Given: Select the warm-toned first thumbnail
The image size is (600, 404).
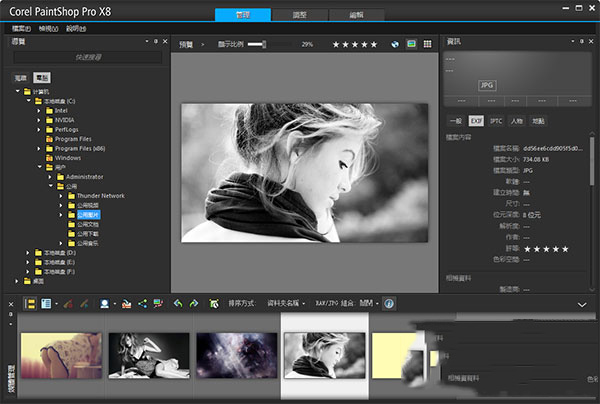Looking at the screenshot, I should pos(61,355).
